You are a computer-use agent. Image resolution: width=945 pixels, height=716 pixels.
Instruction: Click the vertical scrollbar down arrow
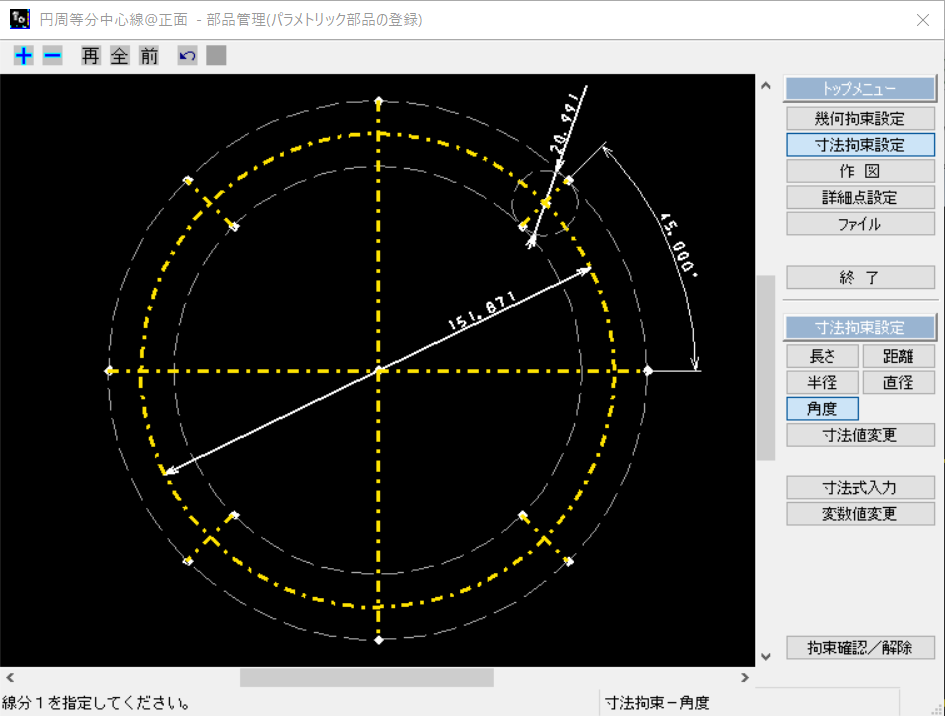tap(766, 656)
